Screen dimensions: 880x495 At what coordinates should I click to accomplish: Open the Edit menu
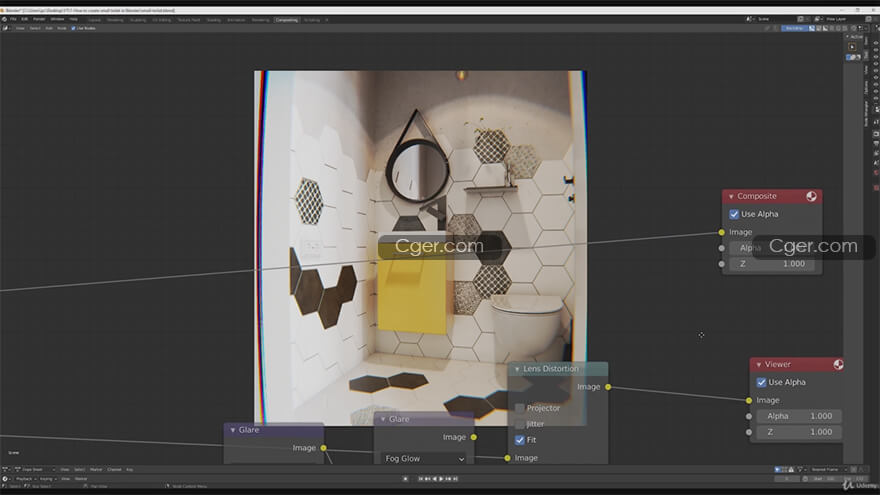(x=25, y=19)
